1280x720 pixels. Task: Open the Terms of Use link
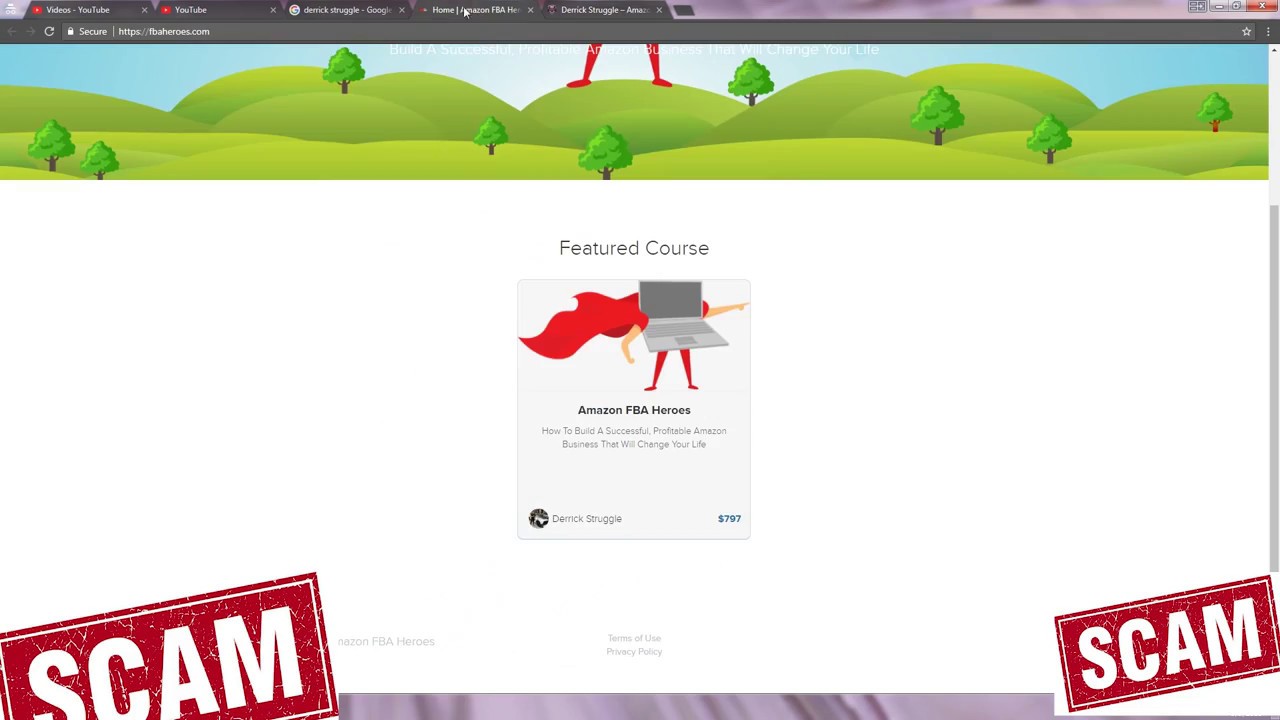tap(634, 638)
